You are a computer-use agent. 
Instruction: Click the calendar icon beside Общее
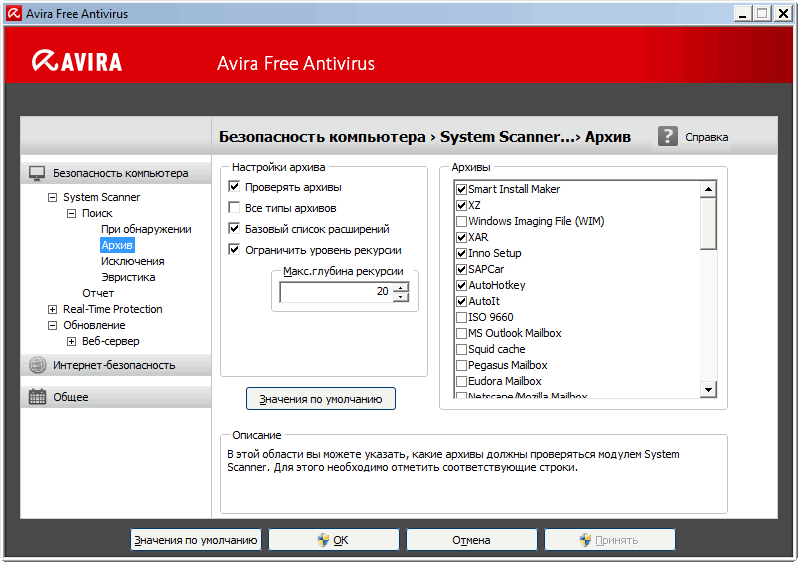click(x=37, y=397)
